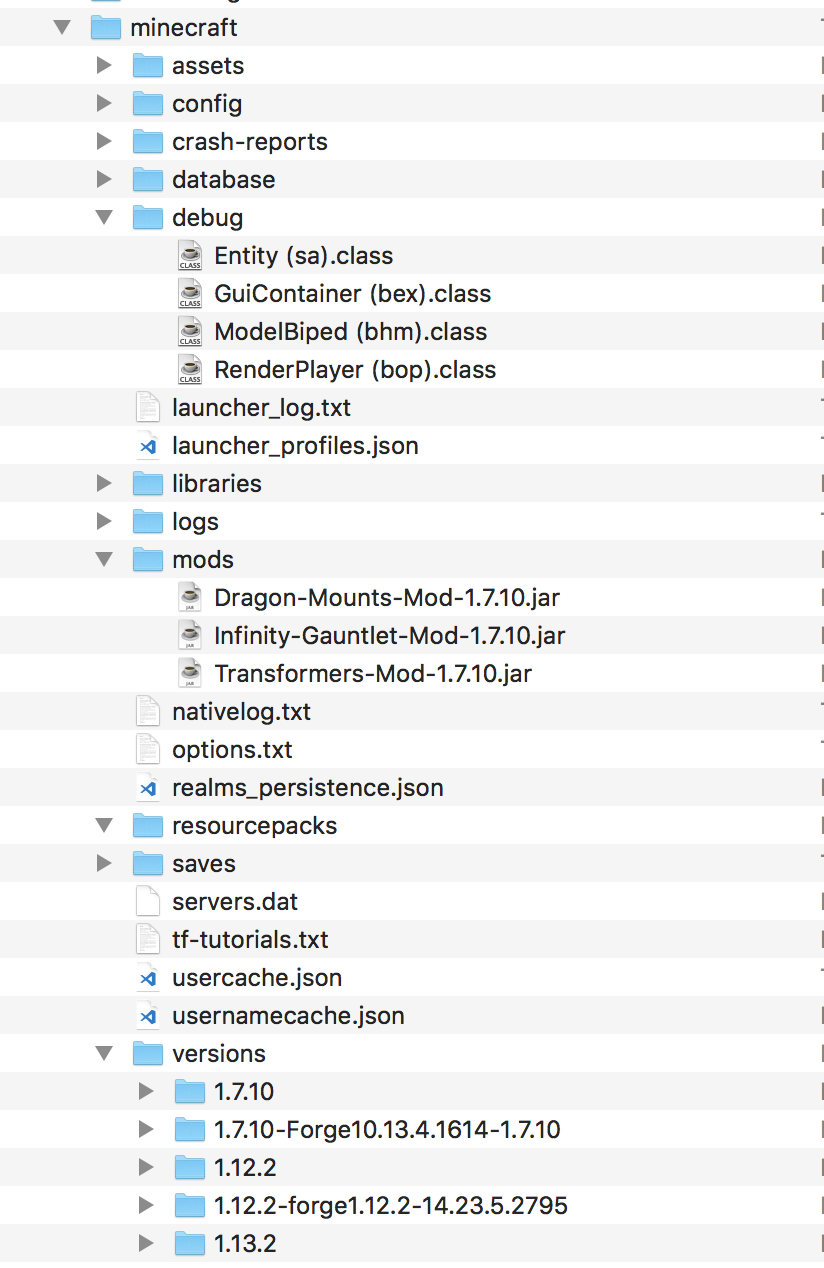Click the launcher_log.txt document icon

point(147,407)
